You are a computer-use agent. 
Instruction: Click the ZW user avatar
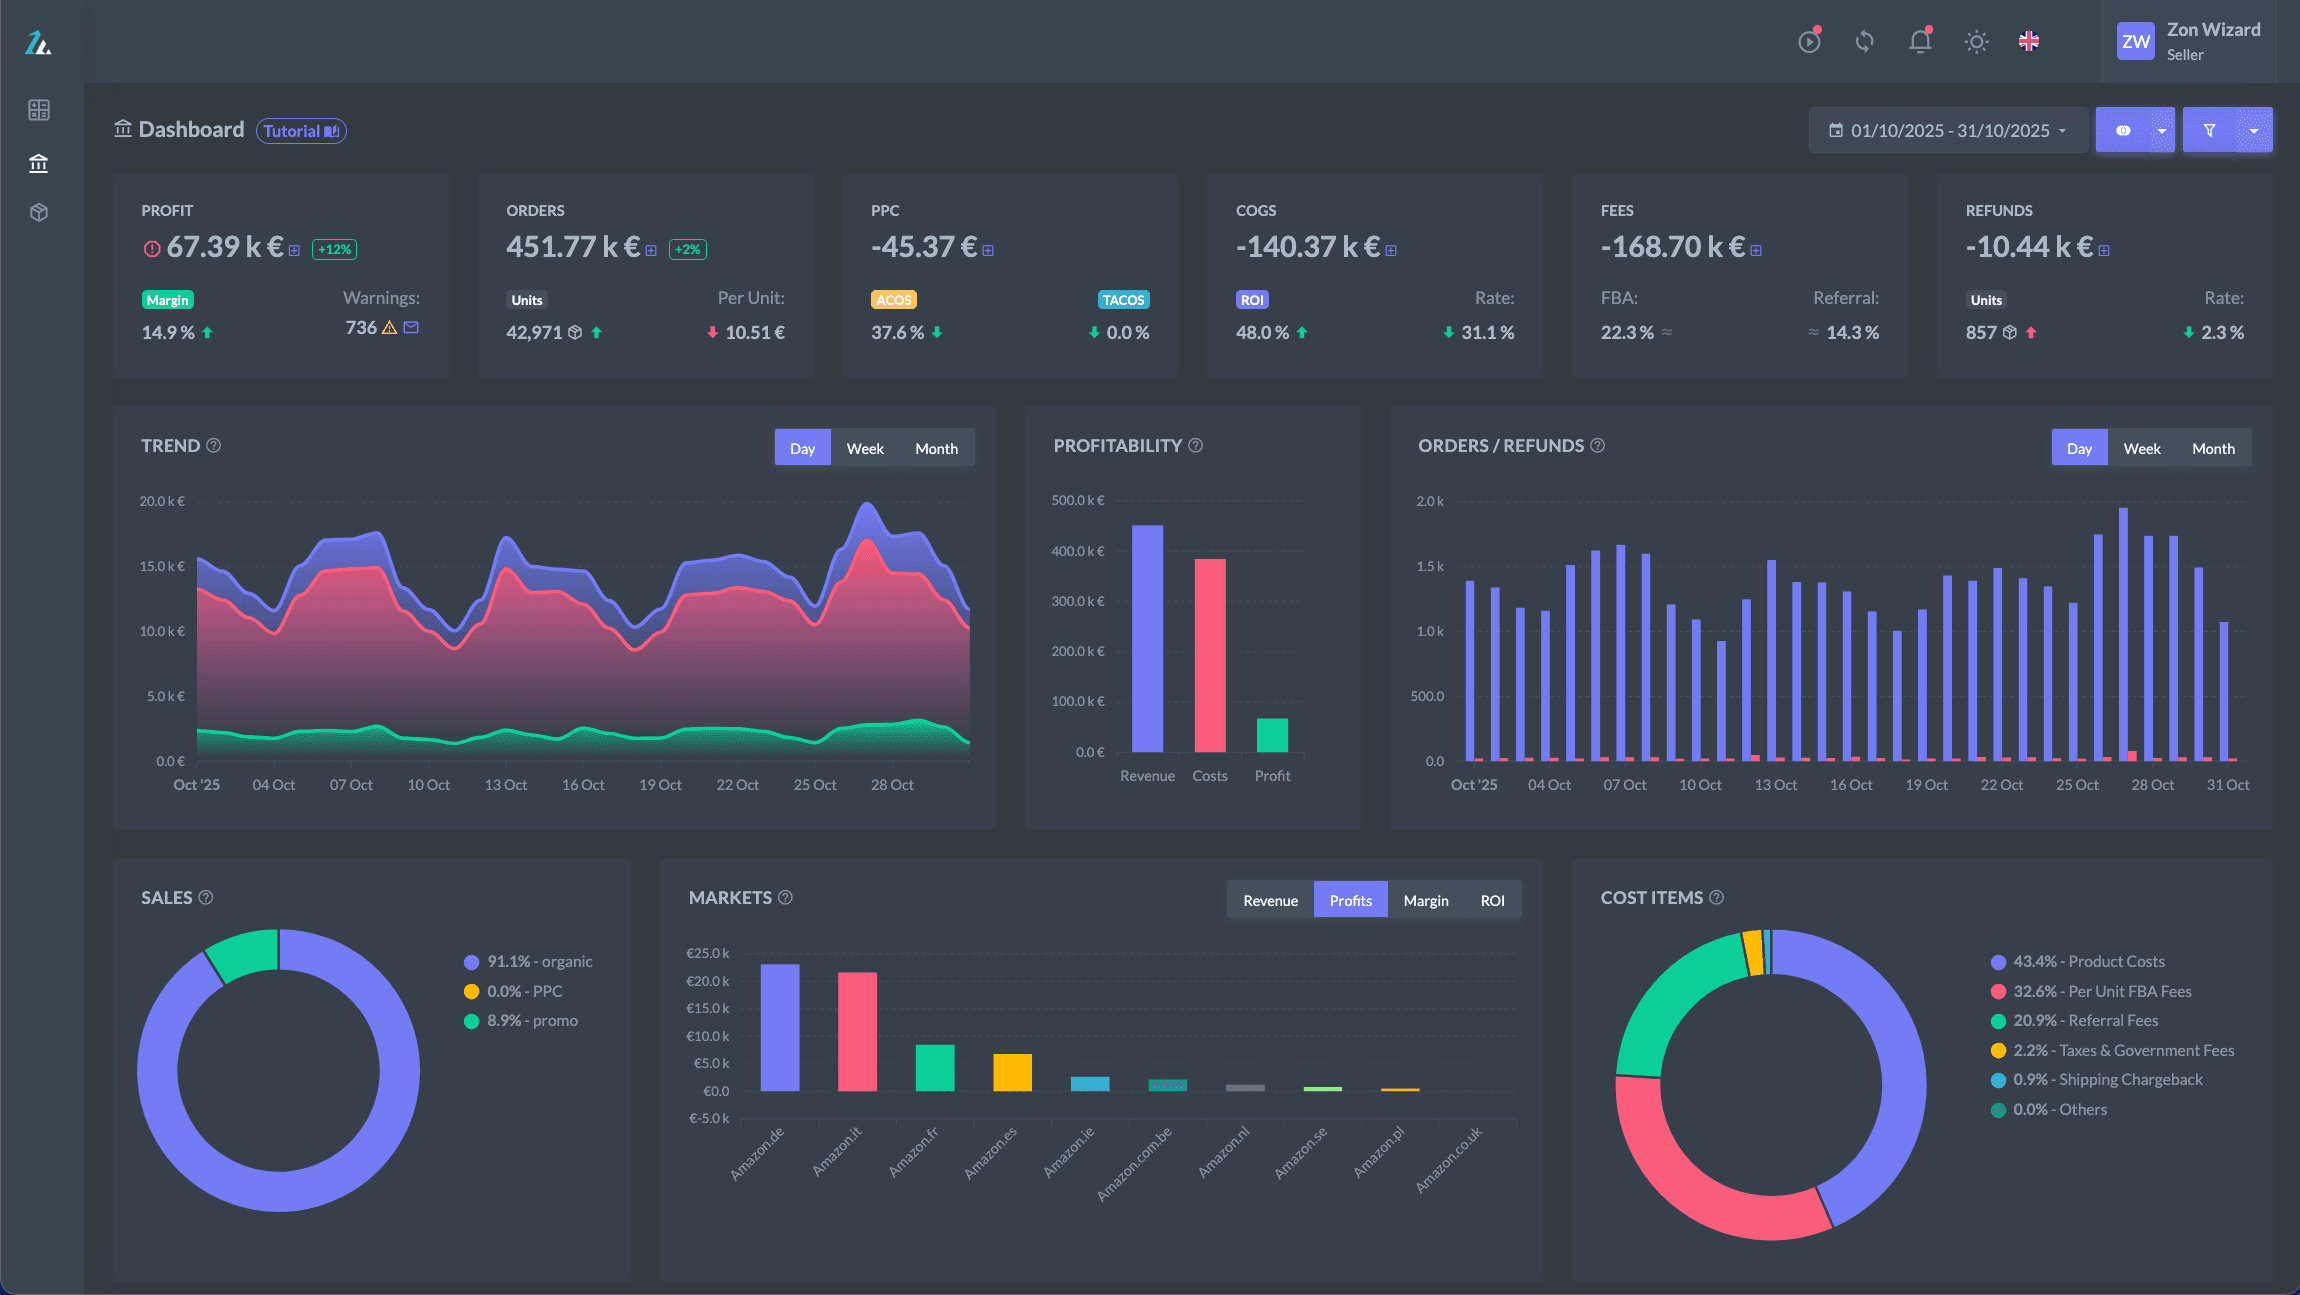(2135, 41)
